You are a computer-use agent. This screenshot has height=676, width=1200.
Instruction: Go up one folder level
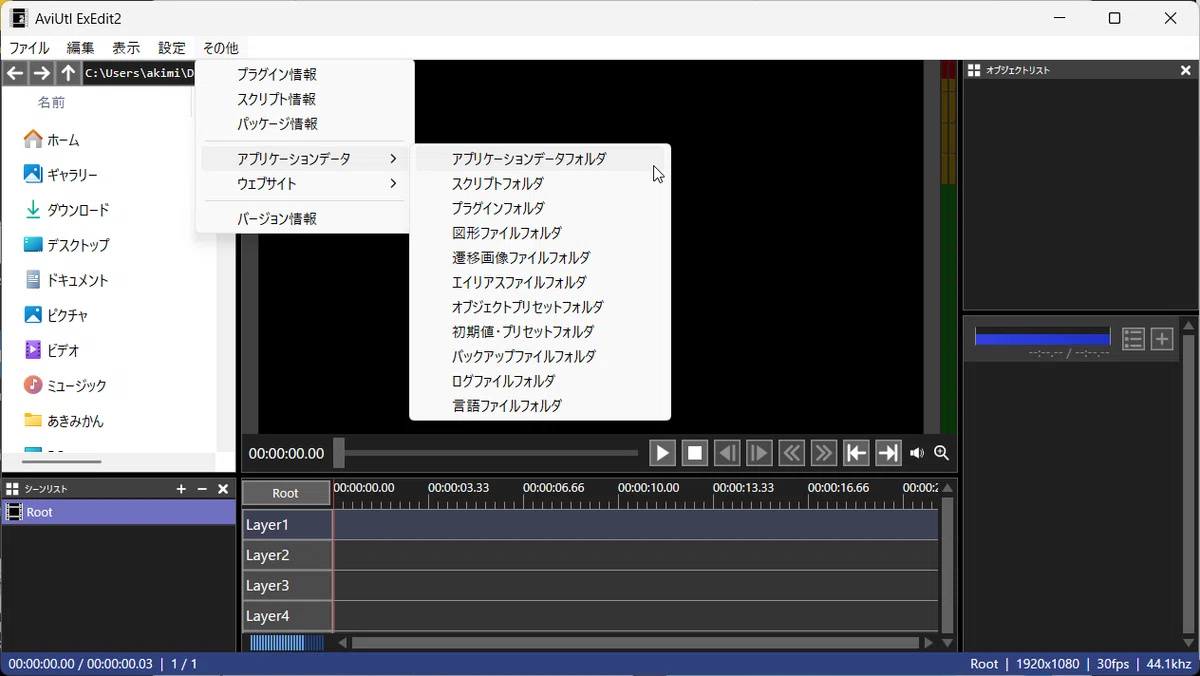tap(68, 73)
